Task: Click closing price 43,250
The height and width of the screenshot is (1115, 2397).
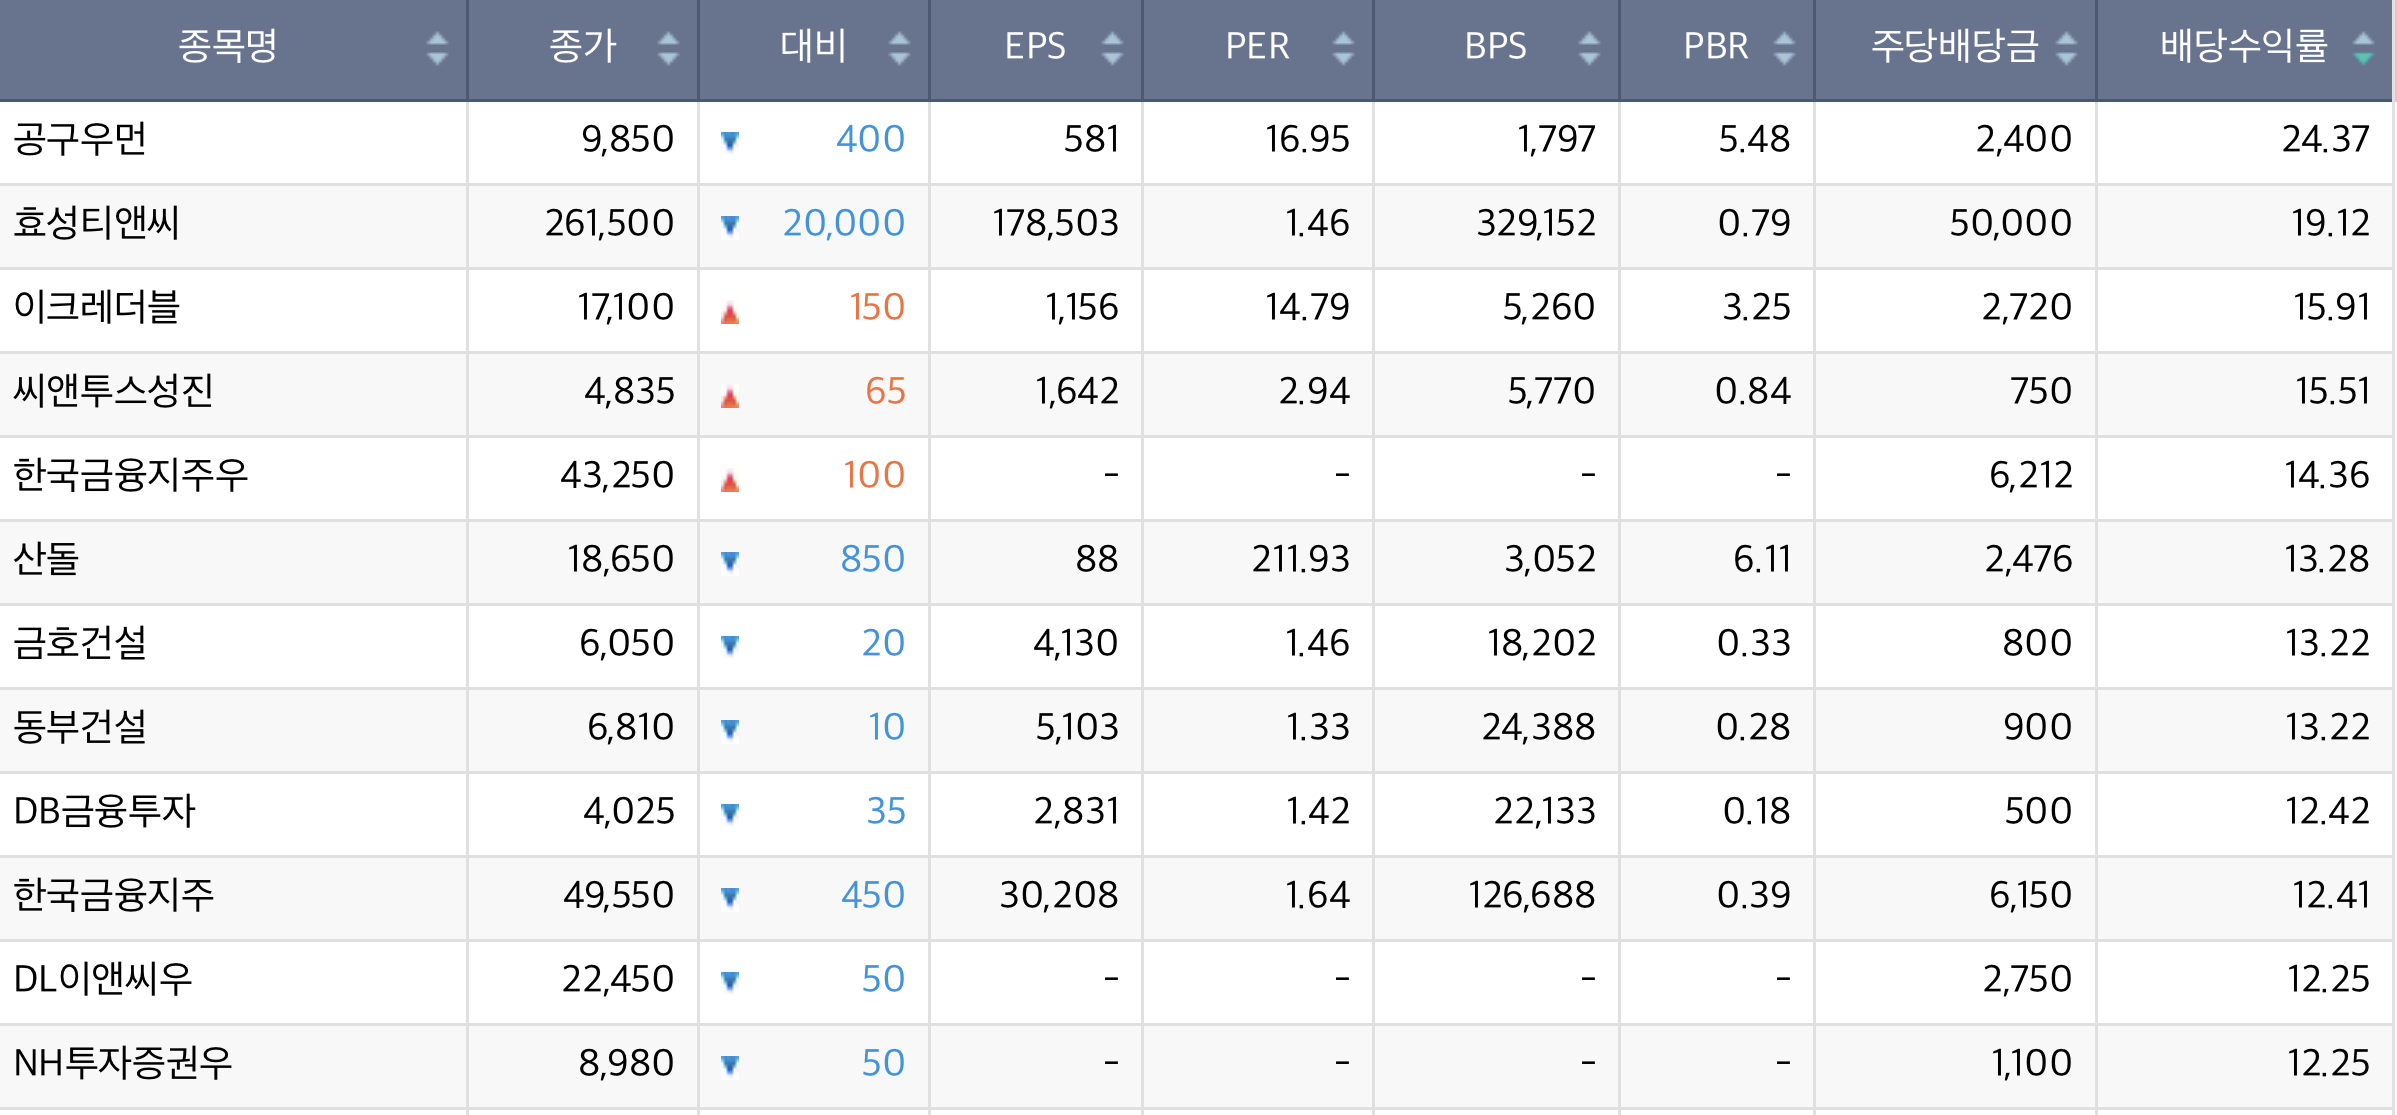Action: coord(617,475)
